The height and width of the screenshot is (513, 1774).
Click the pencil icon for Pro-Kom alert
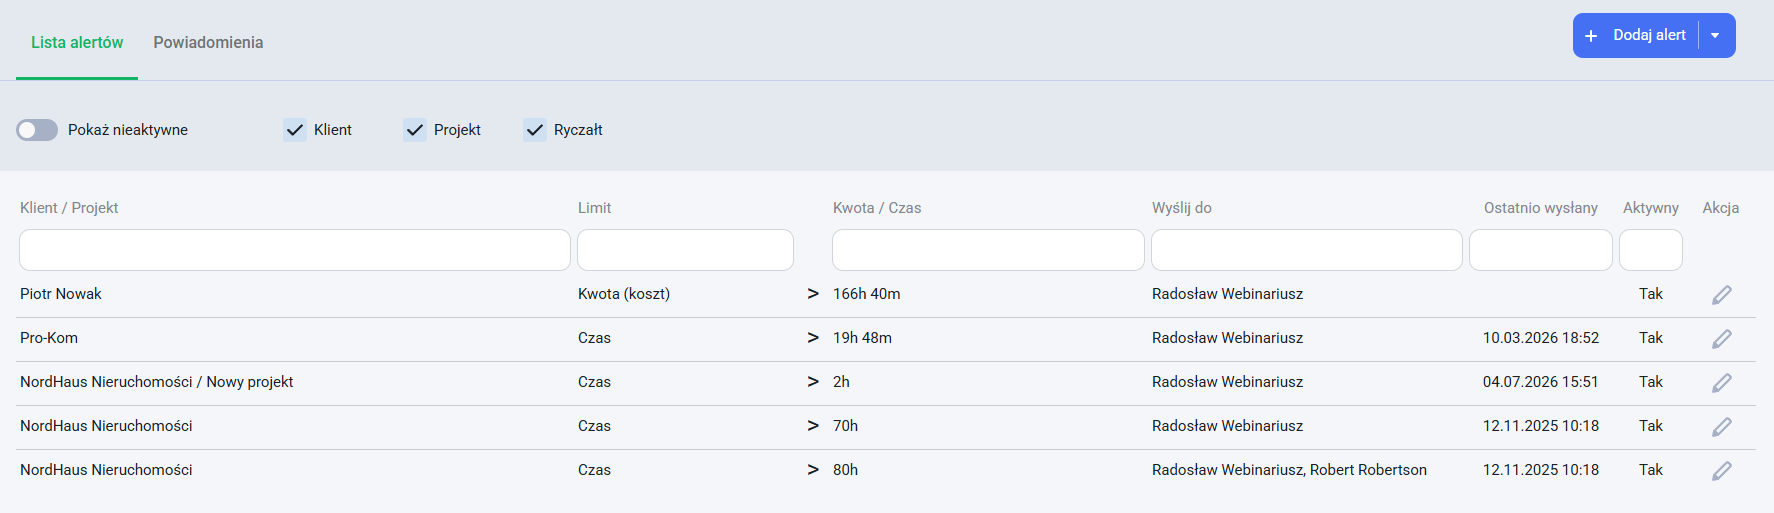coord(1721,339)
